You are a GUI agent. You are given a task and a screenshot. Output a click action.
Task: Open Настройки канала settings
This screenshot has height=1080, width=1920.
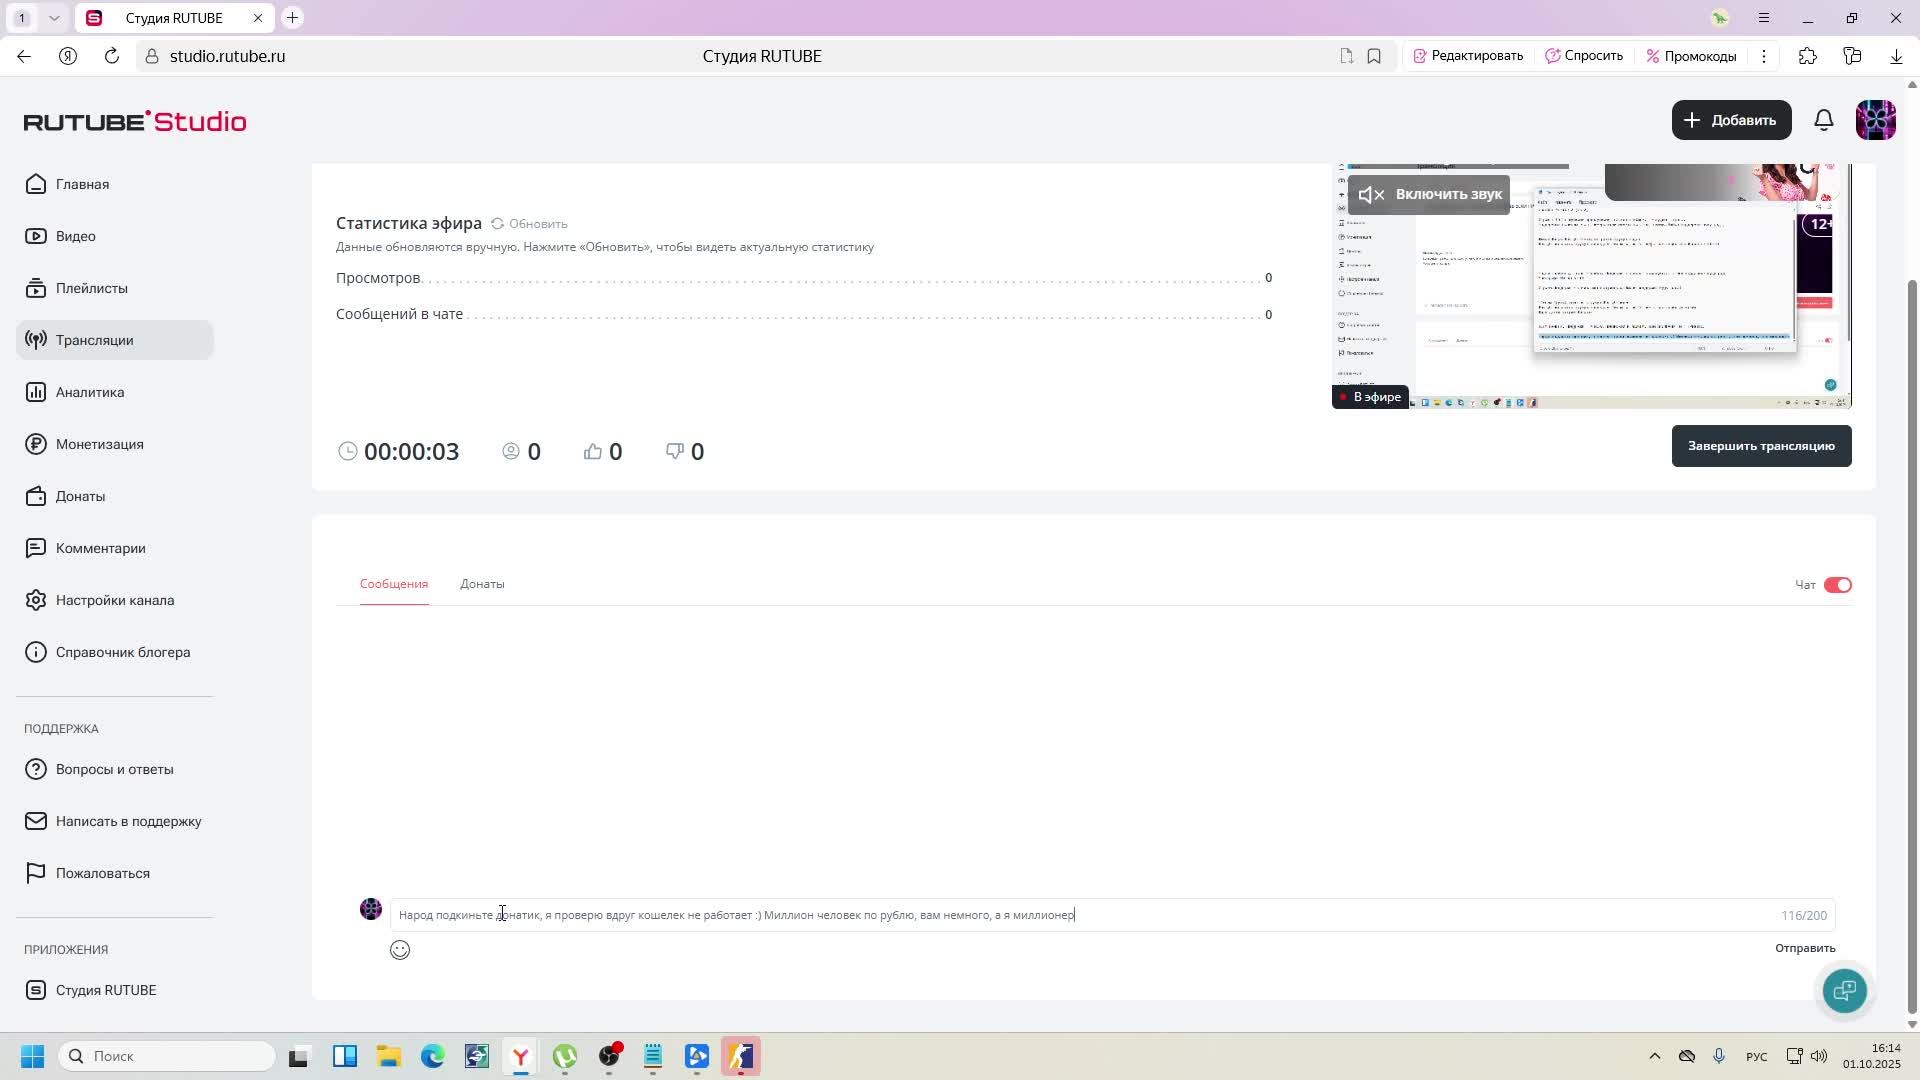pyautogui.click(x=114, y=600)
